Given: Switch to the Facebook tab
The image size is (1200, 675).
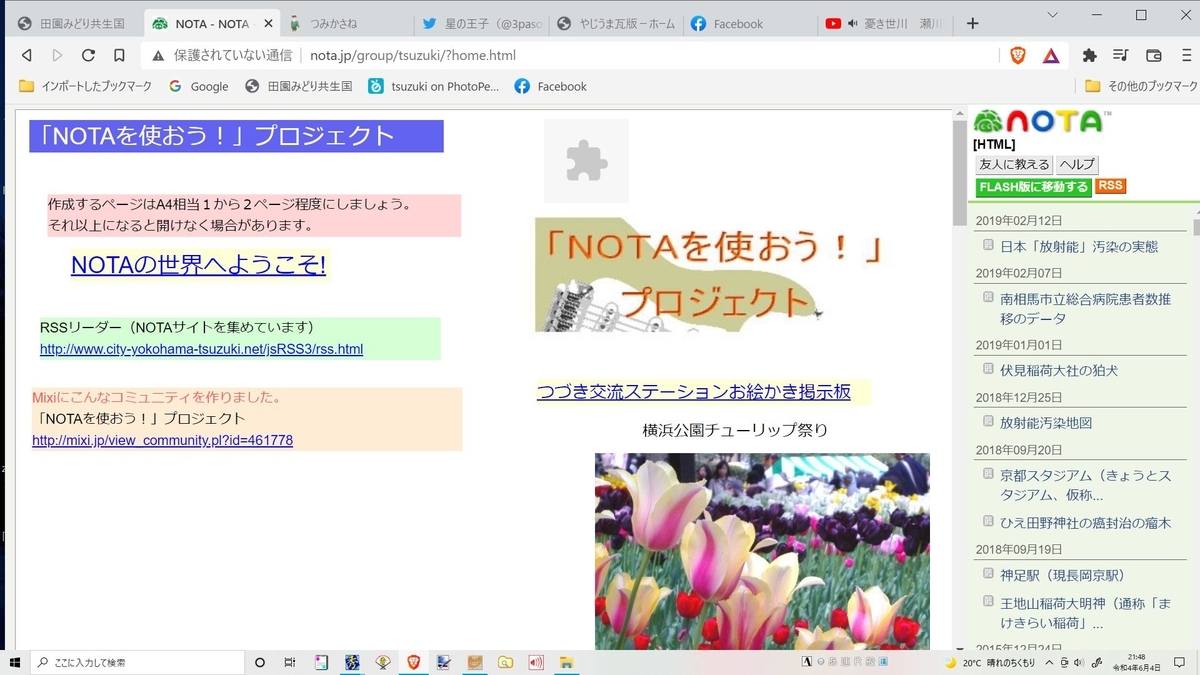Looking at the screenshot, I should coord(749,24).
